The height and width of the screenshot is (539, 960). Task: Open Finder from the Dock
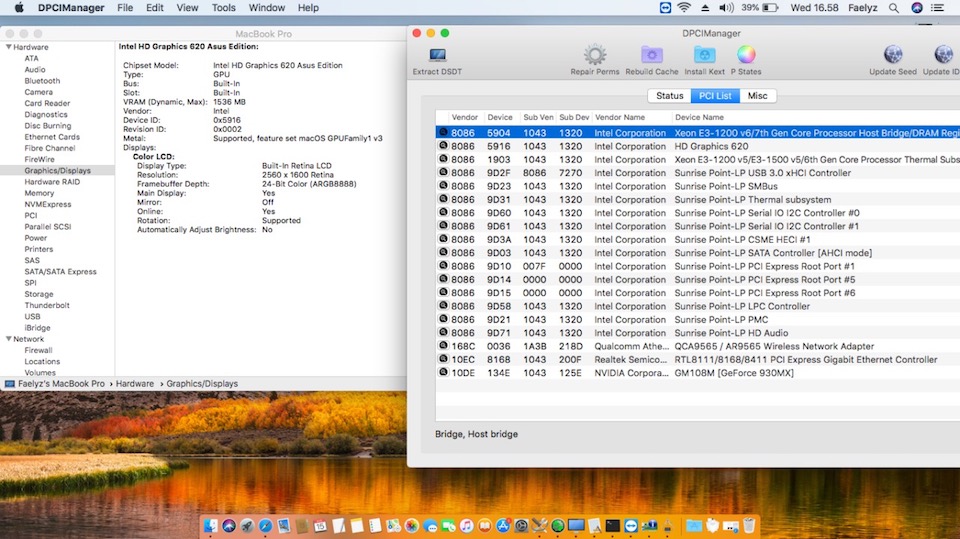click(211, 526)
